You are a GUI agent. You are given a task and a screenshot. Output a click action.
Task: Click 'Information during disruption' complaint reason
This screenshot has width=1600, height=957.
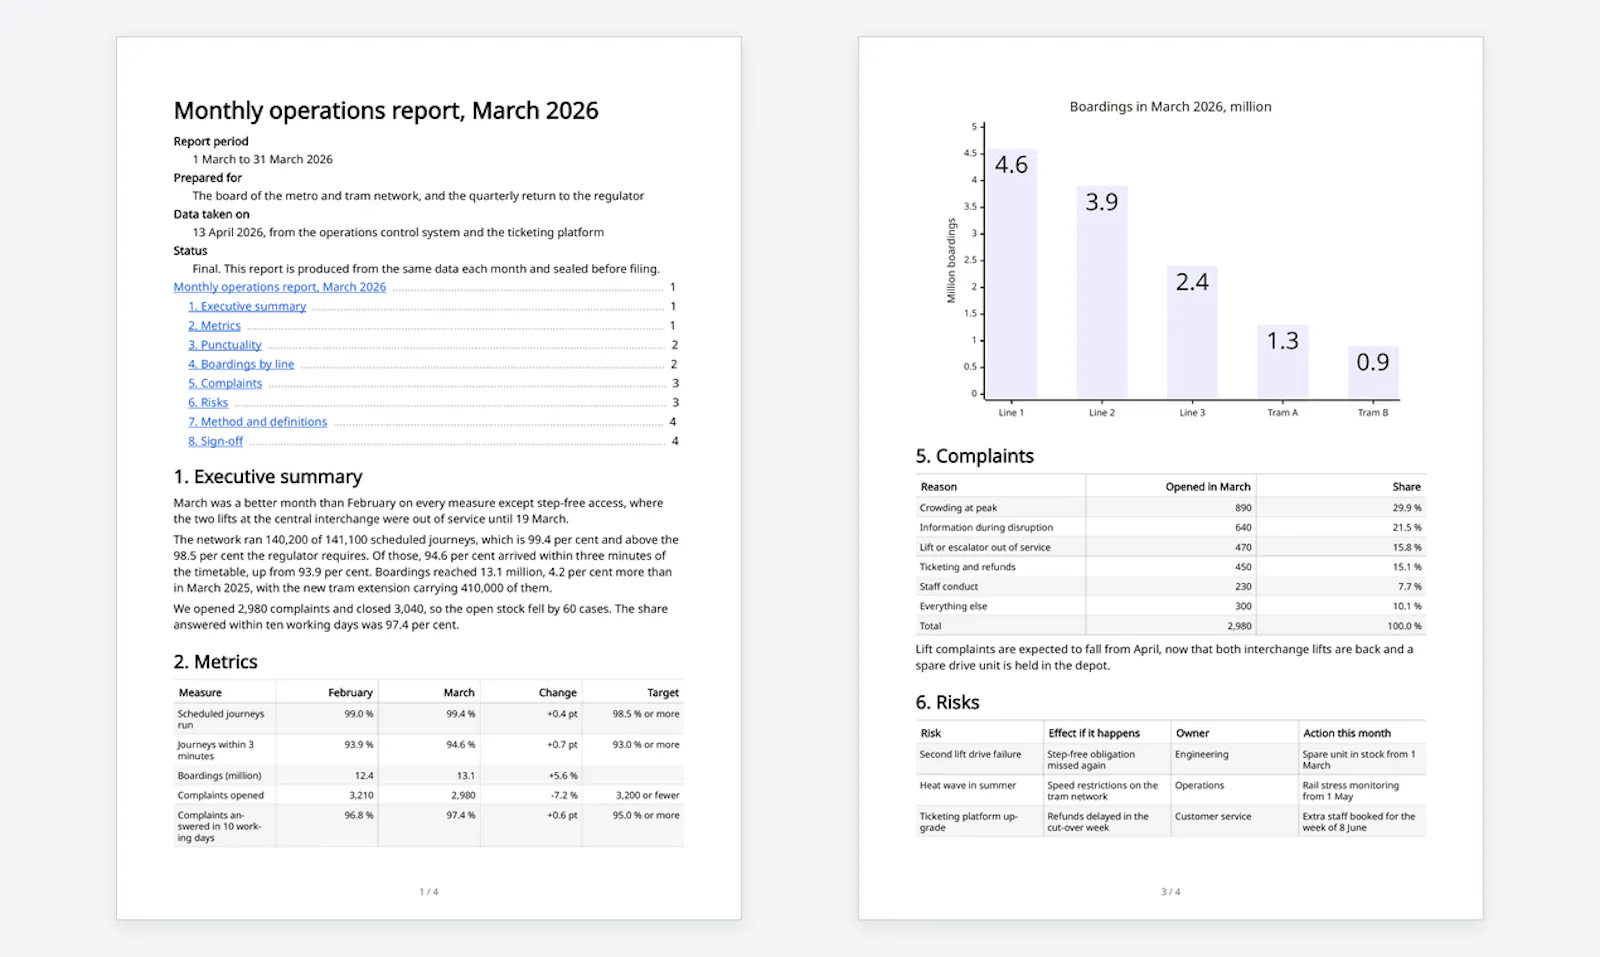(986, 527)
